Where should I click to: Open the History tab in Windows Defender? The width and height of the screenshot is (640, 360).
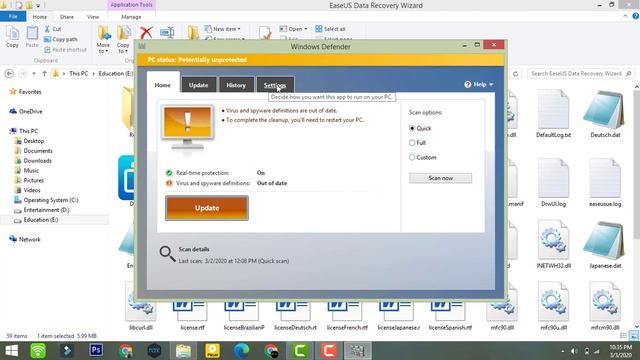click(x=236, y=85)
